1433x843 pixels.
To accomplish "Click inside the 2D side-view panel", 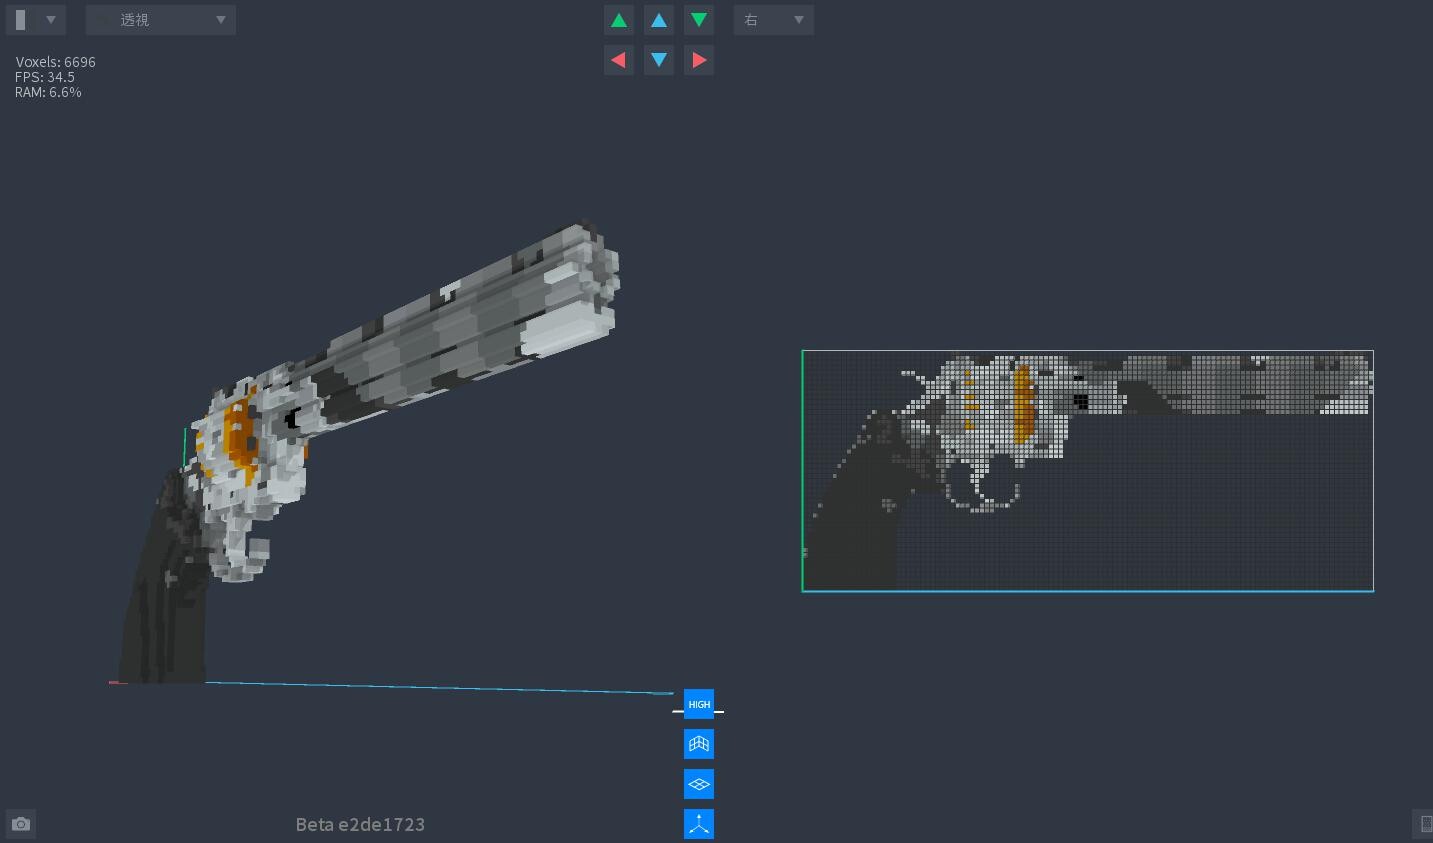I will [1087, 470].
